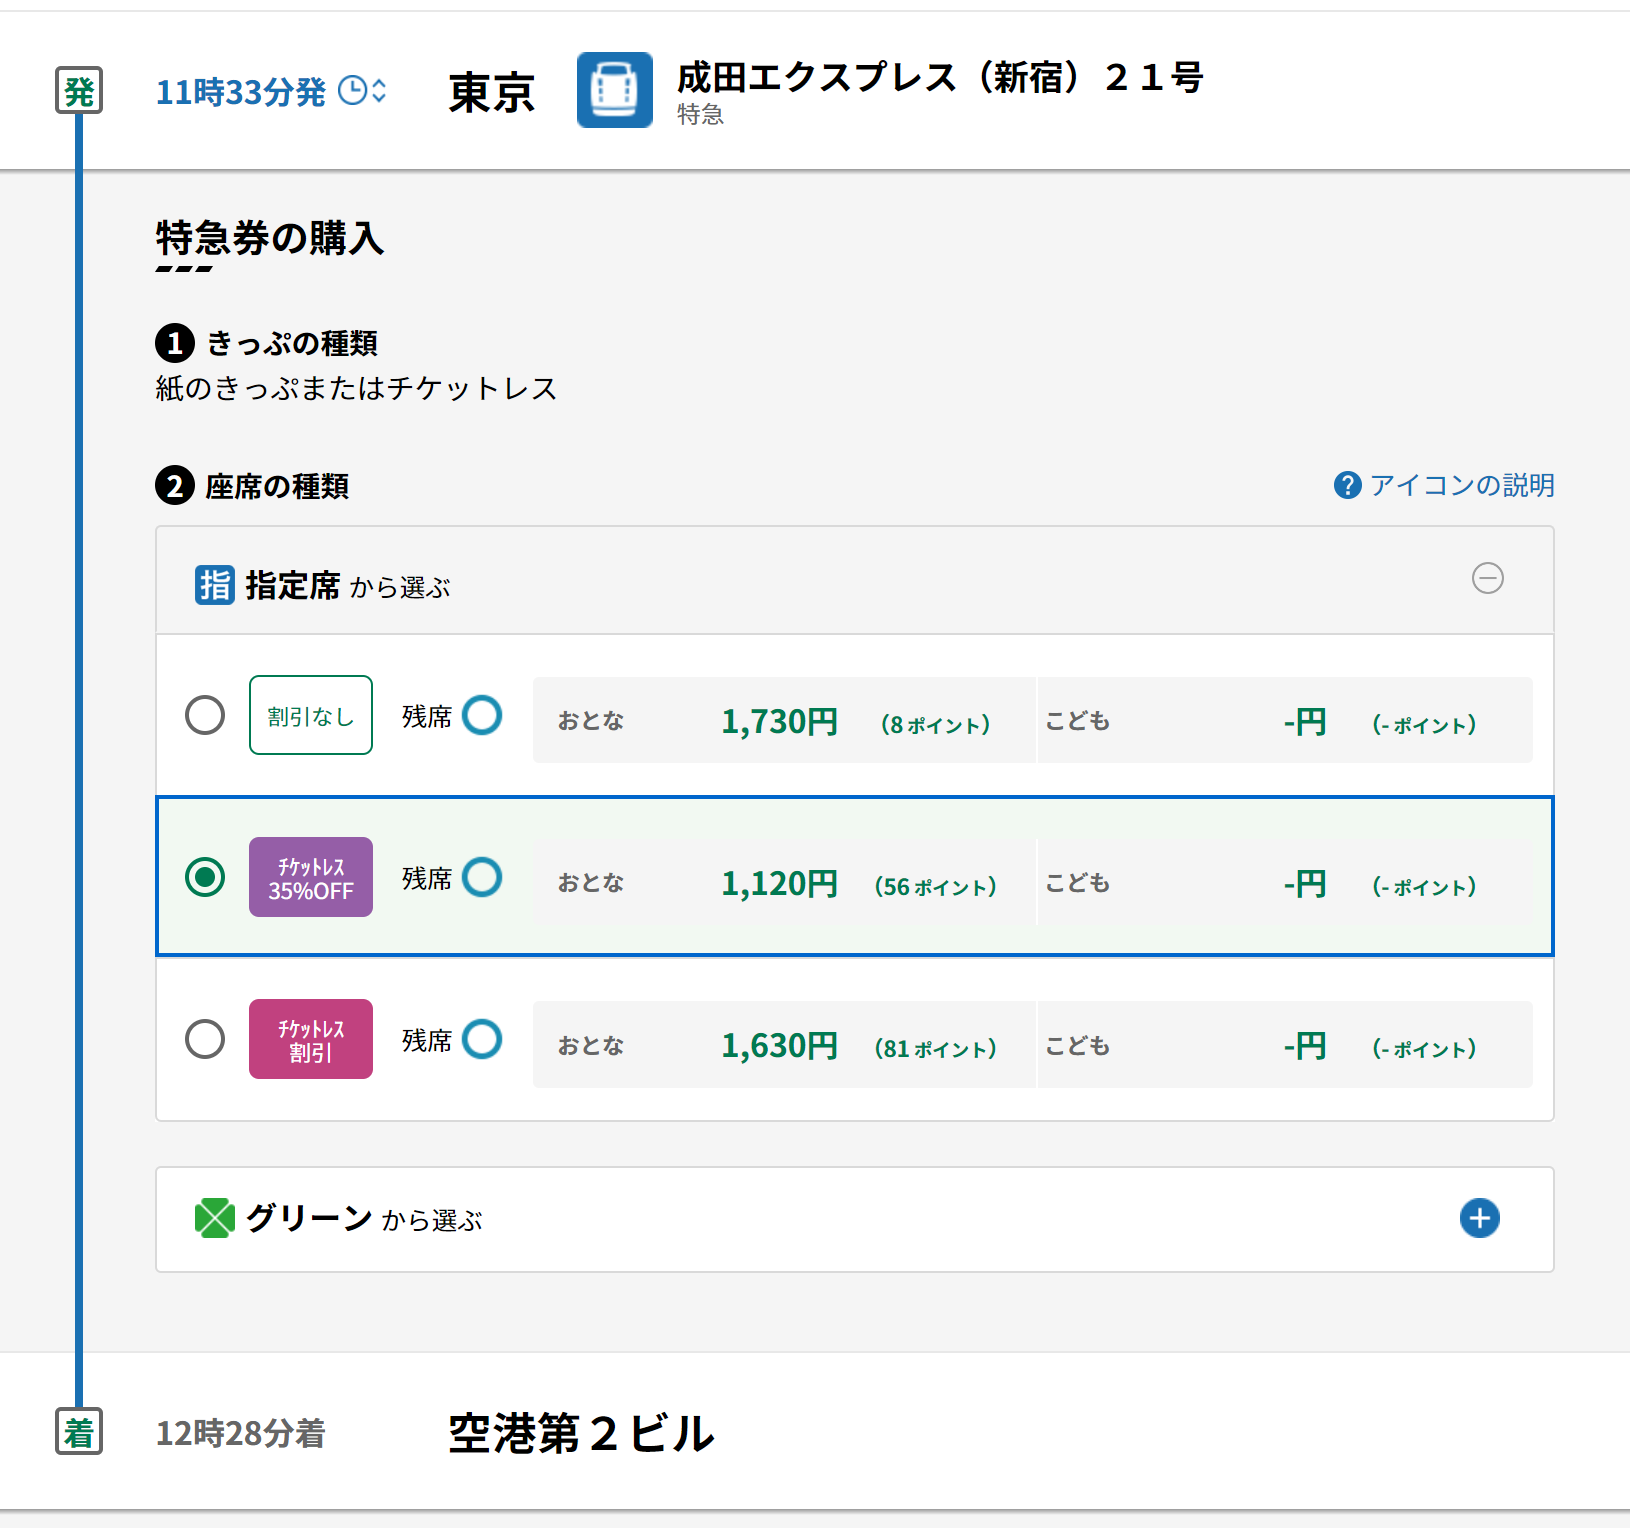Click seat availability circle in 割引なし row

coord(482,715)
